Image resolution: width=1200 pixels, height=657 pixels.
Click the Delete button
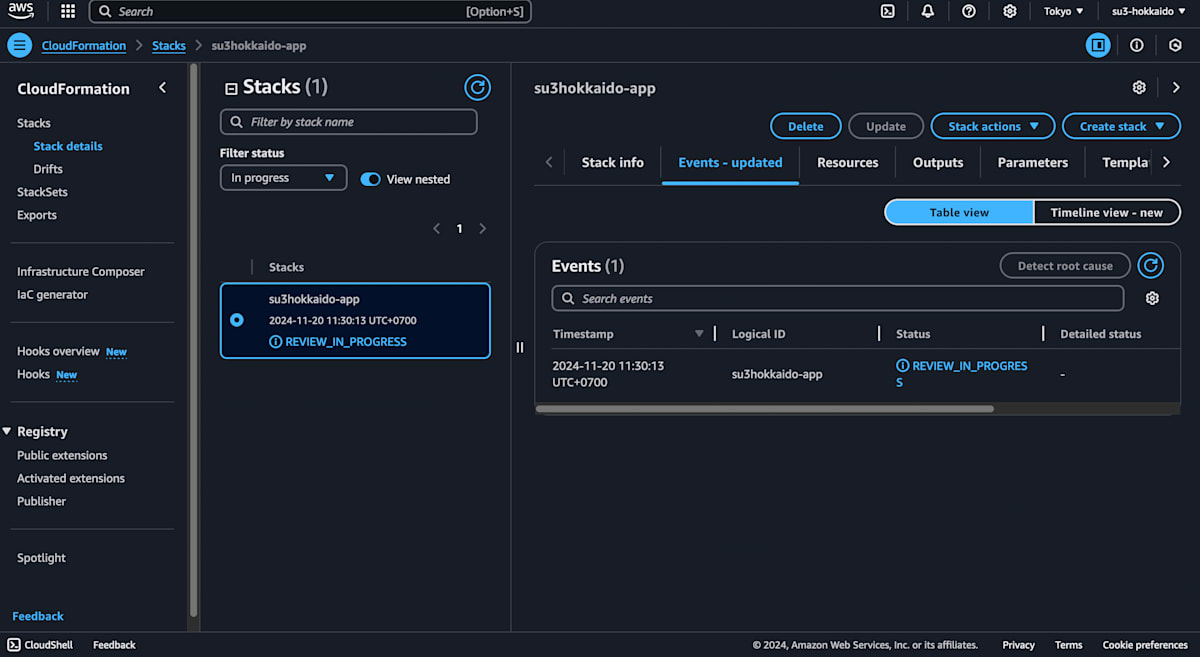pyautogui.click(x=806, y=126)
